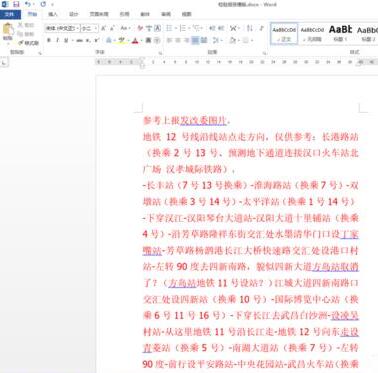Open the Change Case Aa dropdown
The height and width of the screenshot is (373, 378).
pyautogui.click(x=125, y=29)
